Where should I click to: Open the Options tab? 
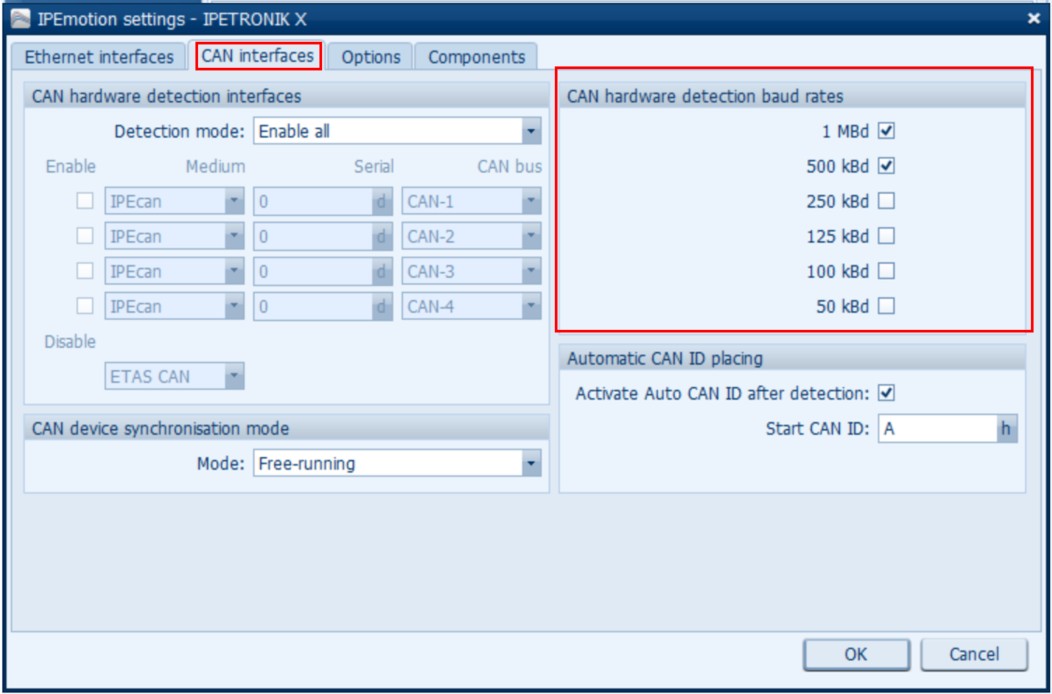pyautogui.click(x=370, y=57)
